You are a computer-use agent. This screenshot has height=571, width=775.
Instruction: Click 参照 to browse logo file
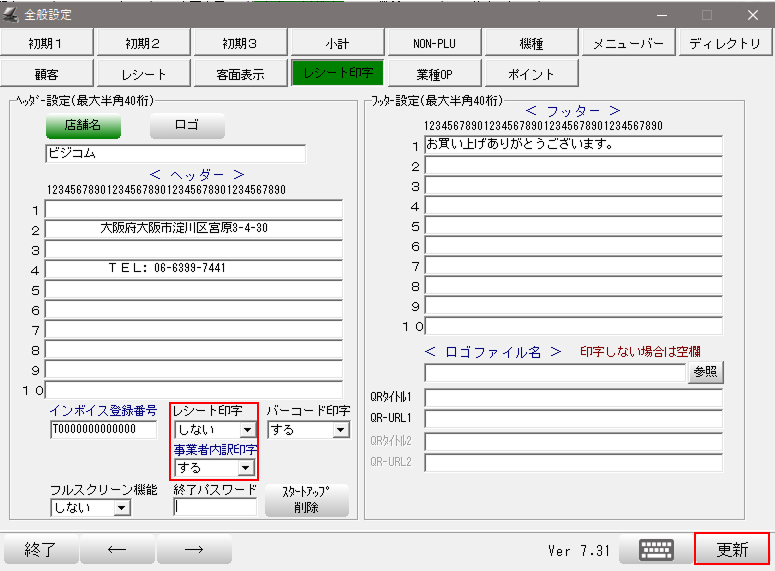(x=705, y=373)
